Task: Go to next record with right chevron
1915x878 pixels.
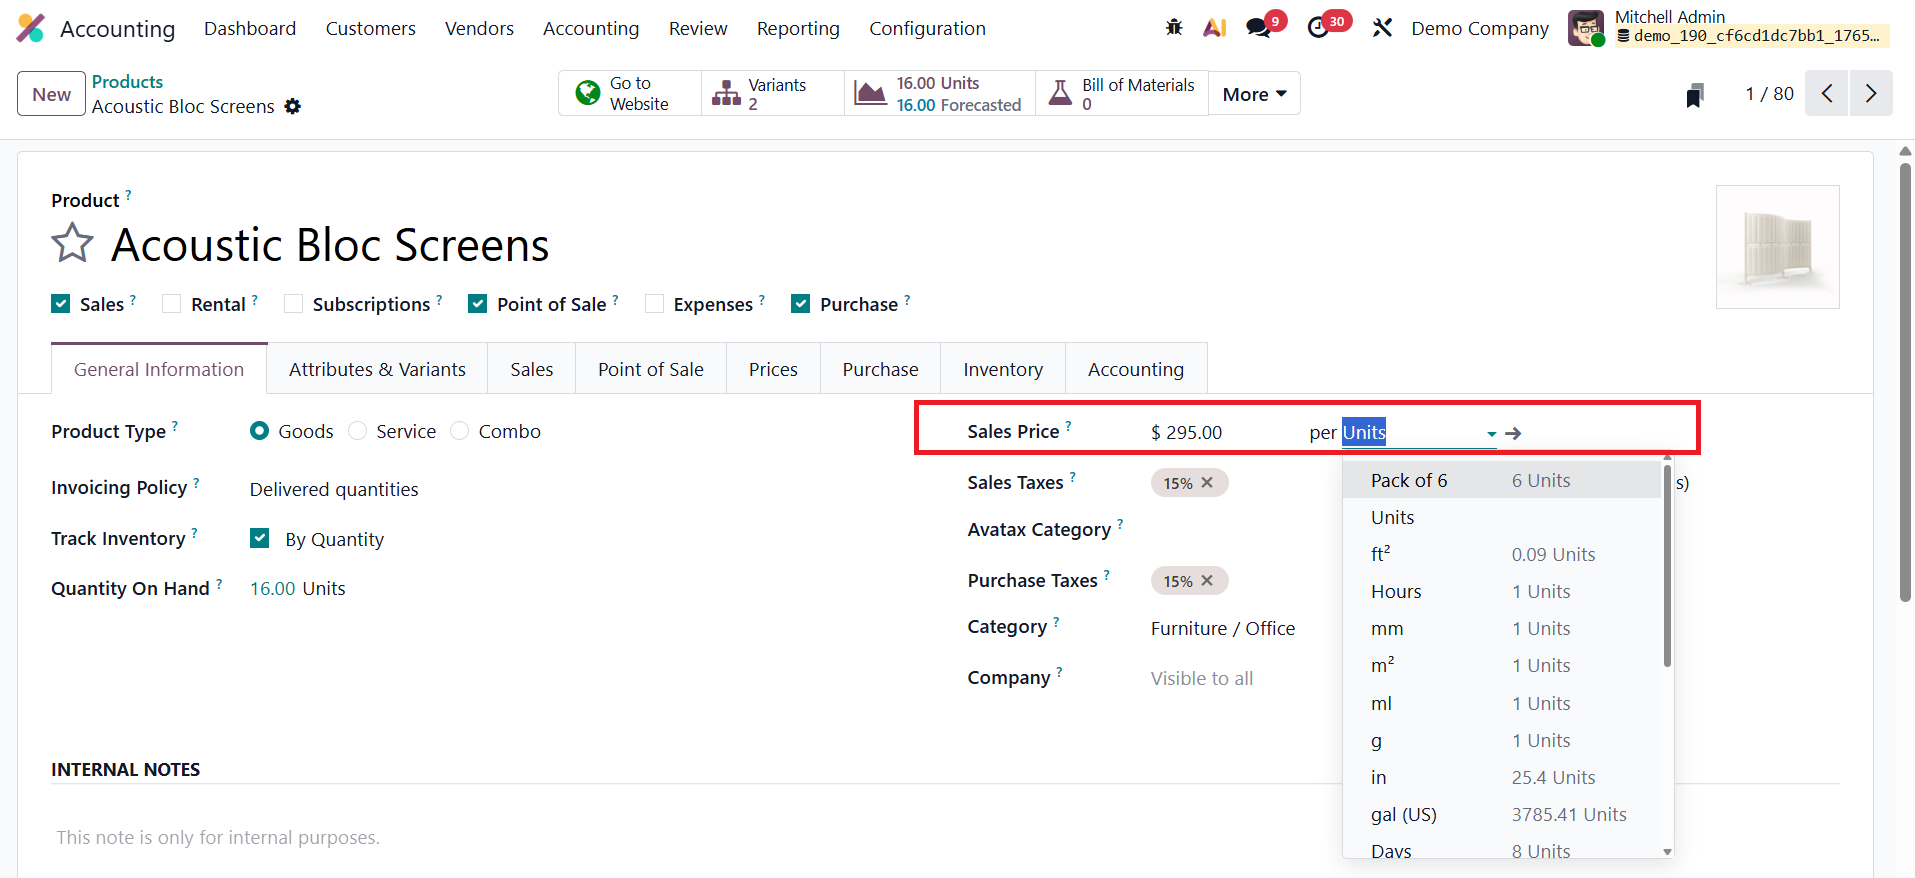Action: [1870, 94]
